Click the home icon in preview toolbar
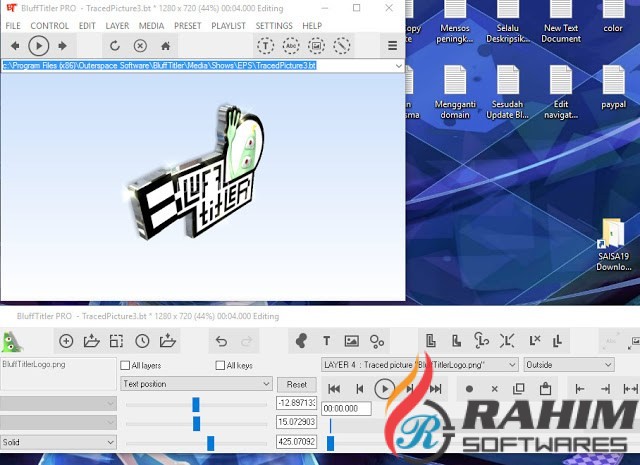Screen dimensions: 640x465 [166, 46]
